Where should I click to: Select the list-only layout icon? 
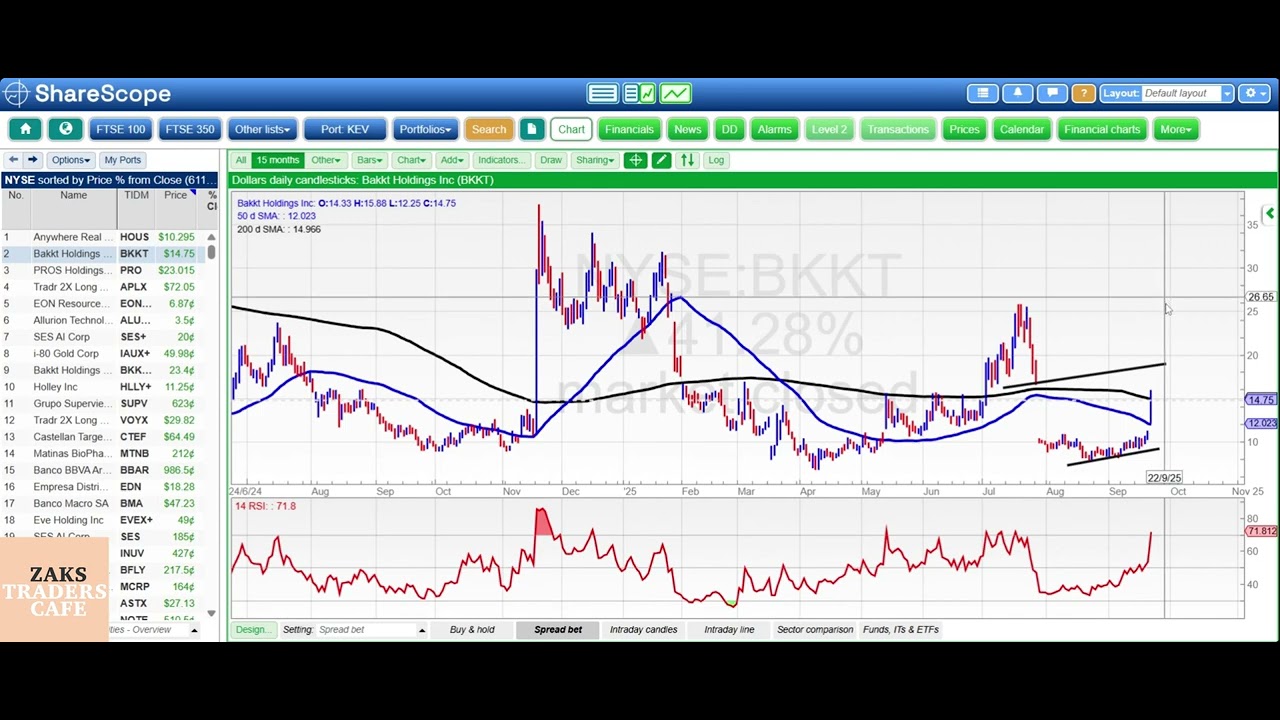tap(602, 93)
